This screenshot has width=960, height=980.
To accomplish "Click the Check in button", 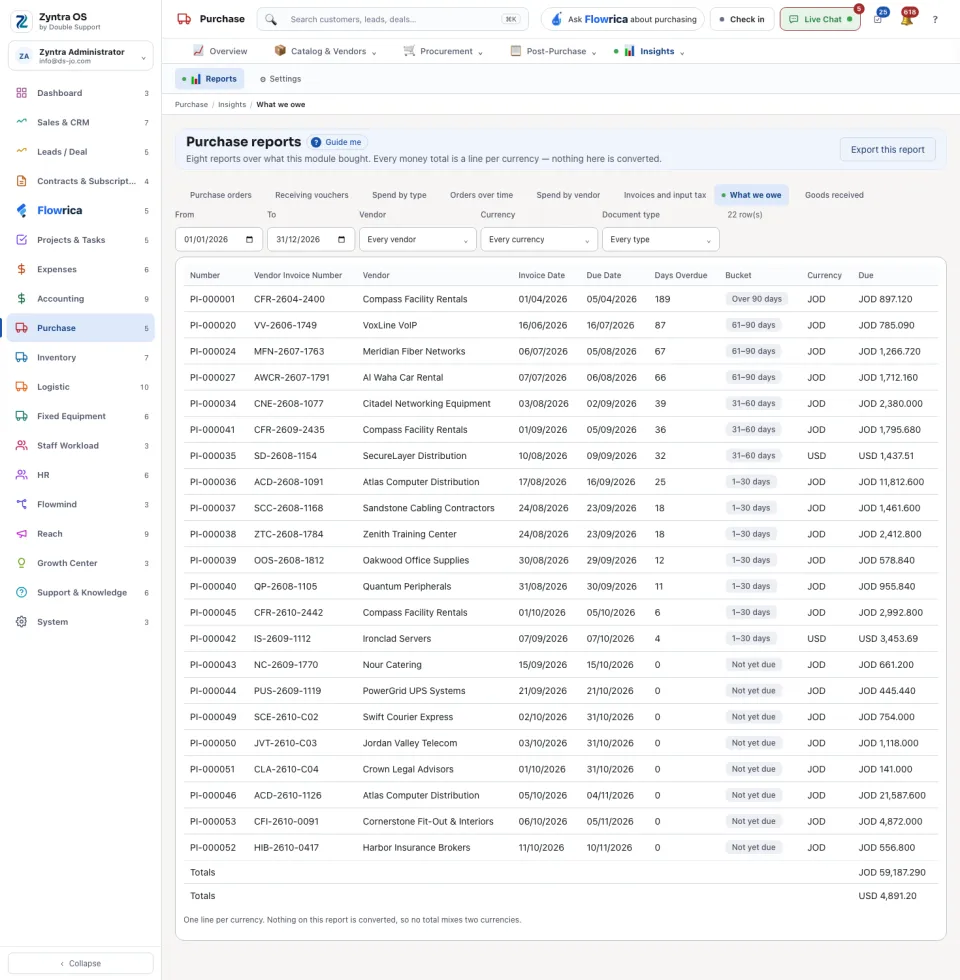I will 742,19.
